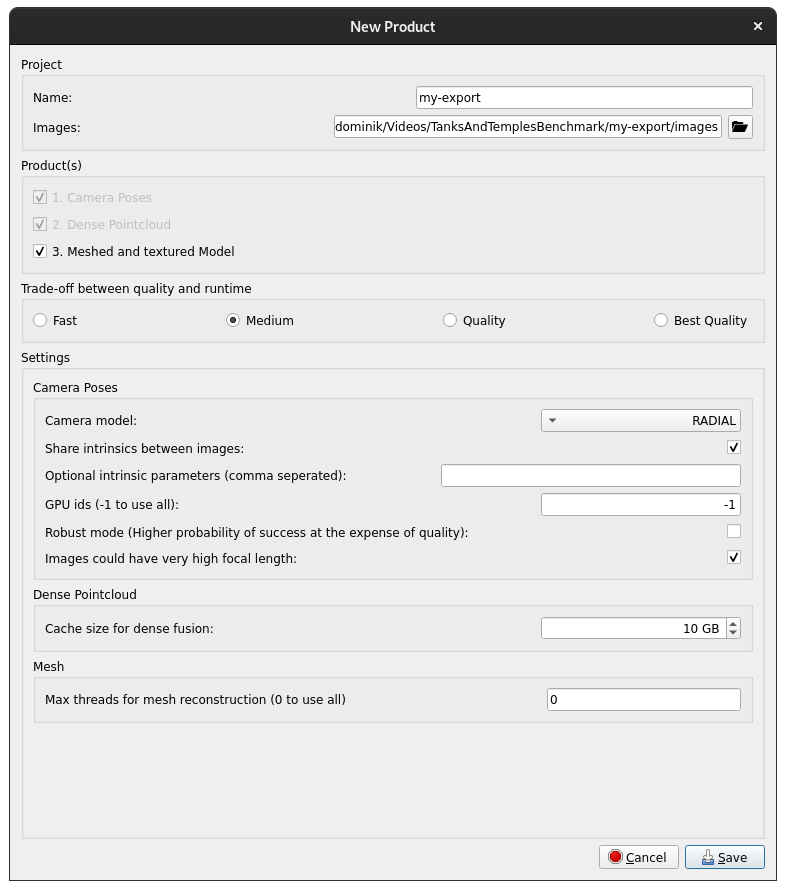Toggle Share intrinsics between images checkbox

[733, 448]
